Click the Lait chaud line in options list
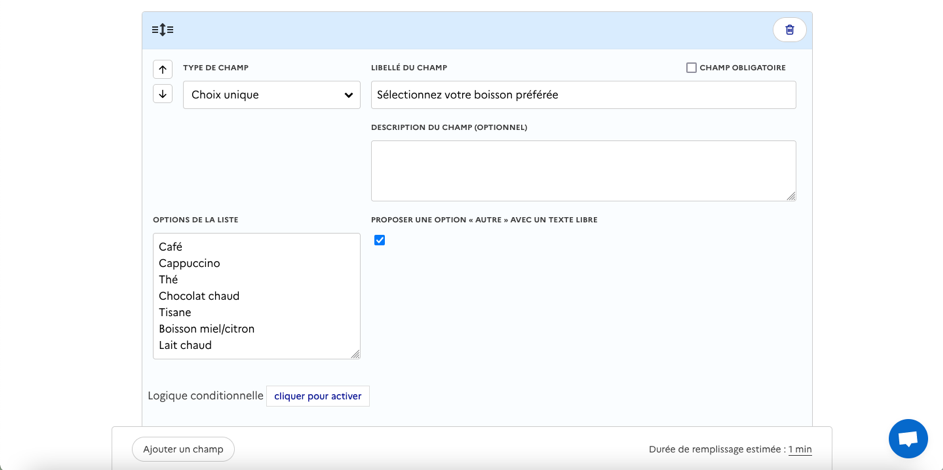The height and width of the screenshot is (470, 943). [185, 345]
